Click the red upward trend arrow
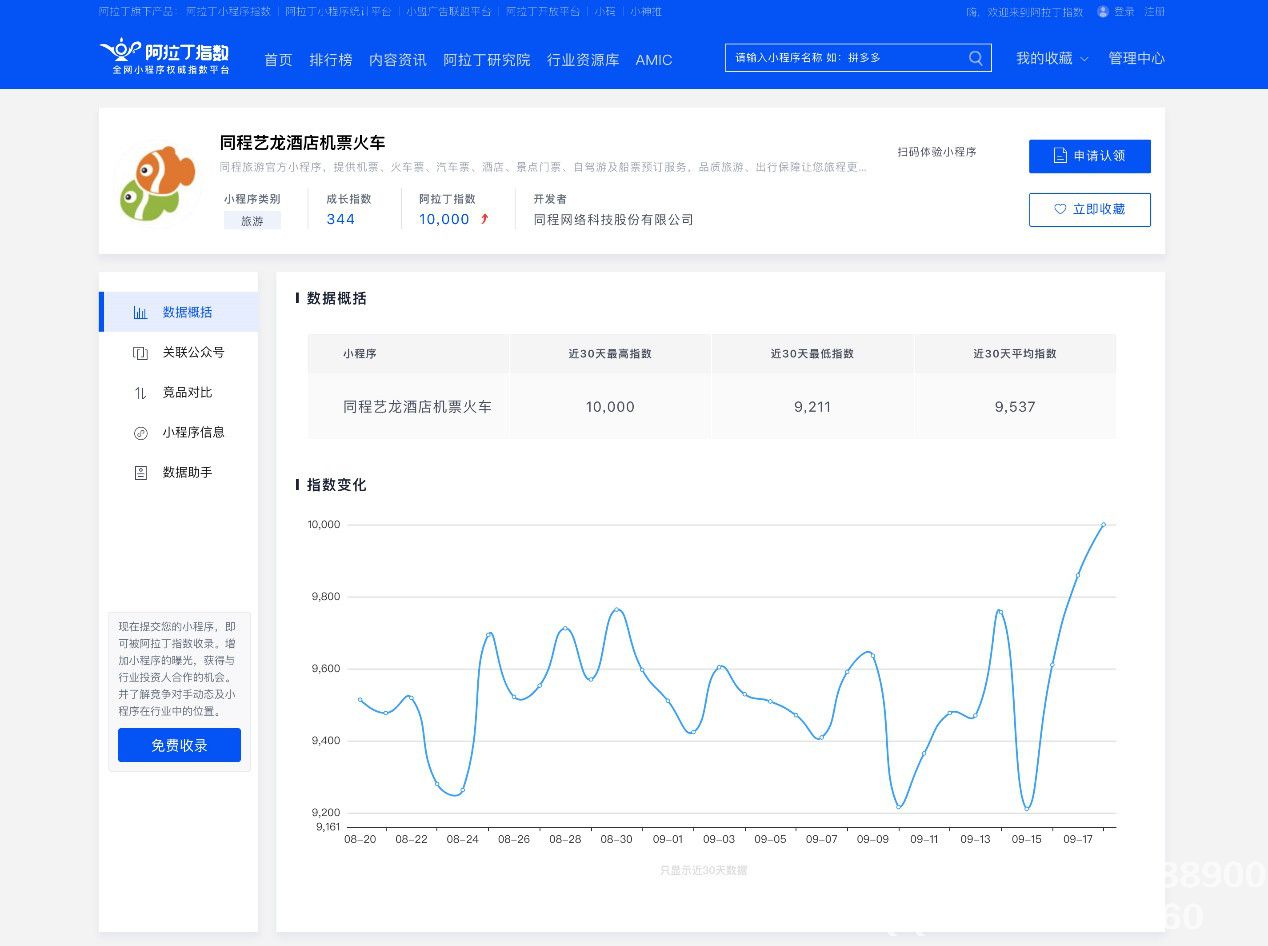Screen dimensions: 1268x946 (485, 219)
